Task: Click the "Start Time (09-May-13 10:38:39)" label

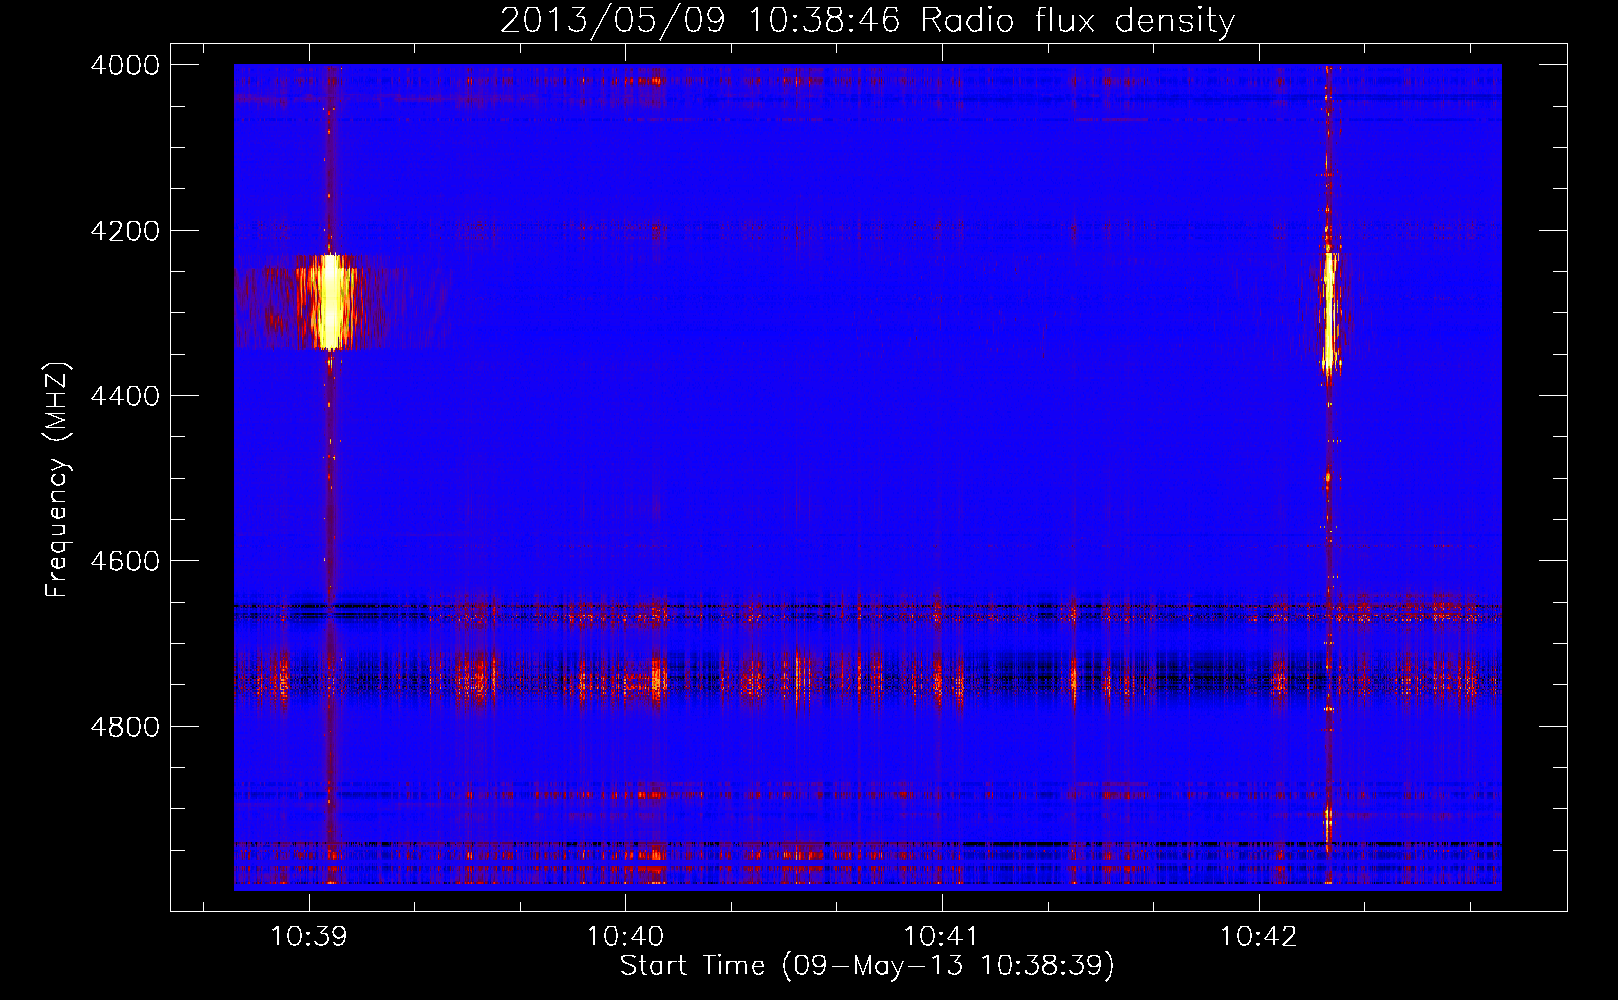Action: tap(867, 966)
